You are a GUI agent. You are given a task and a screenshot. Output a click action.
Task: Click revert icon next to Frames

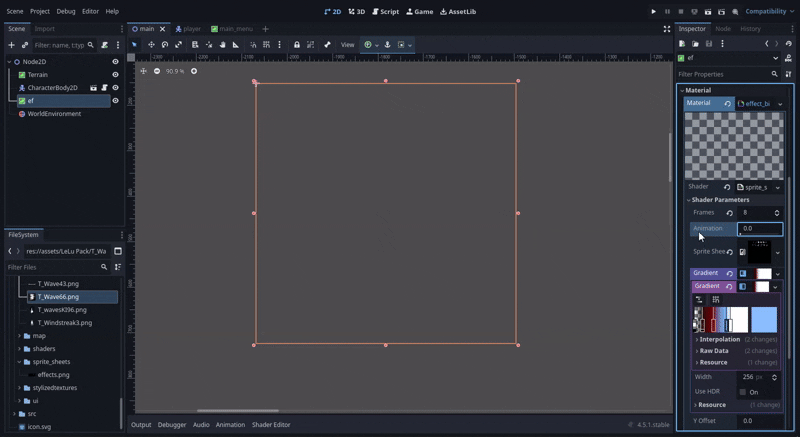click(729, 213)
